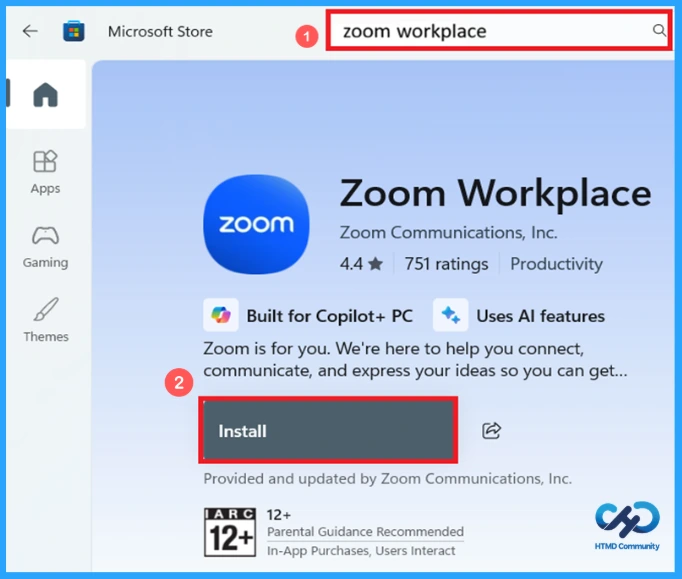682x579 pixels.
Task: Click the IARC 12+ rating badge
Action: pos(230,532)
